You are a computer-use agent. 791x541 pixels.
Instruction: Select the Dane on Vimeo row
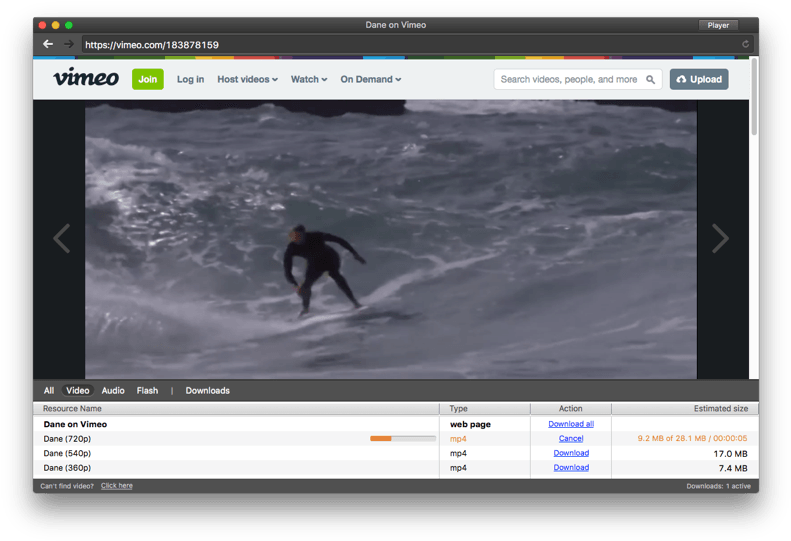click(396, 424)
